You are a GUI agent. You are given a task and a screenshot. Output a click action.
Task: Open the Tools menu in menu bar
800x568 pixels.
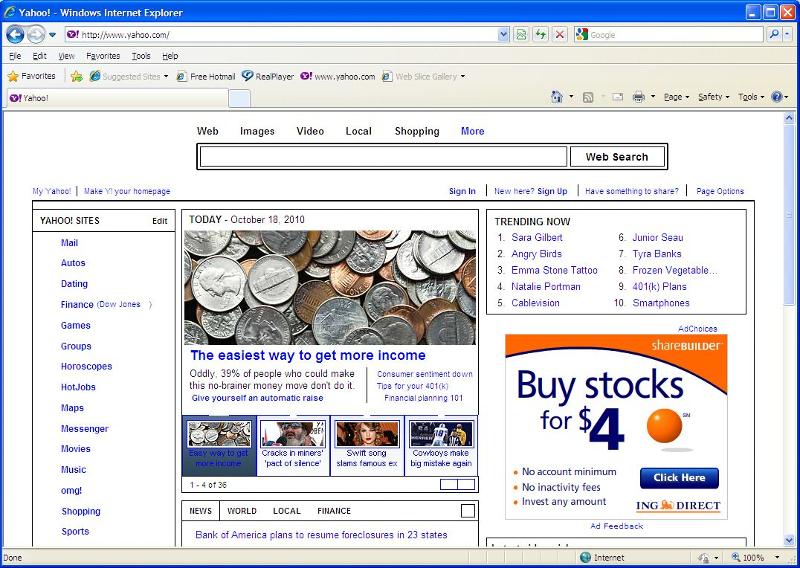click(141, 56)
